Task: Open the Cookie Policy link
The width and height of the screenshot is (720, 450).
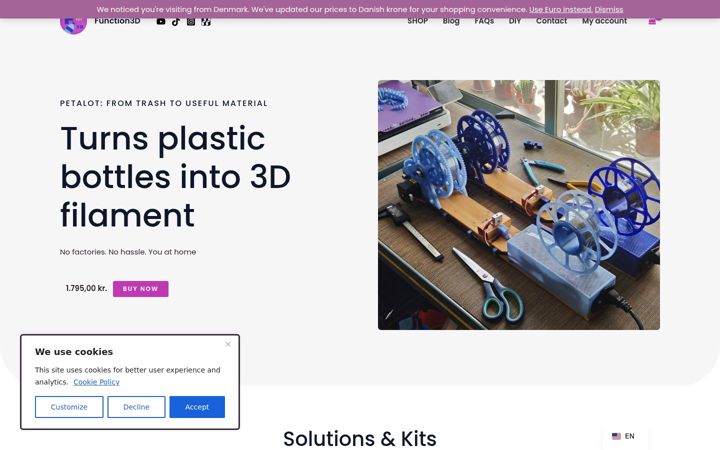Action: (96, 382)
